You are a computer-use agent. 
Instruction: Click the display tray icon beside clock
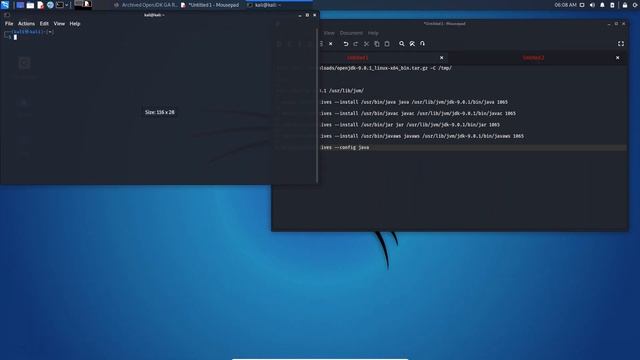coord(582,5)
